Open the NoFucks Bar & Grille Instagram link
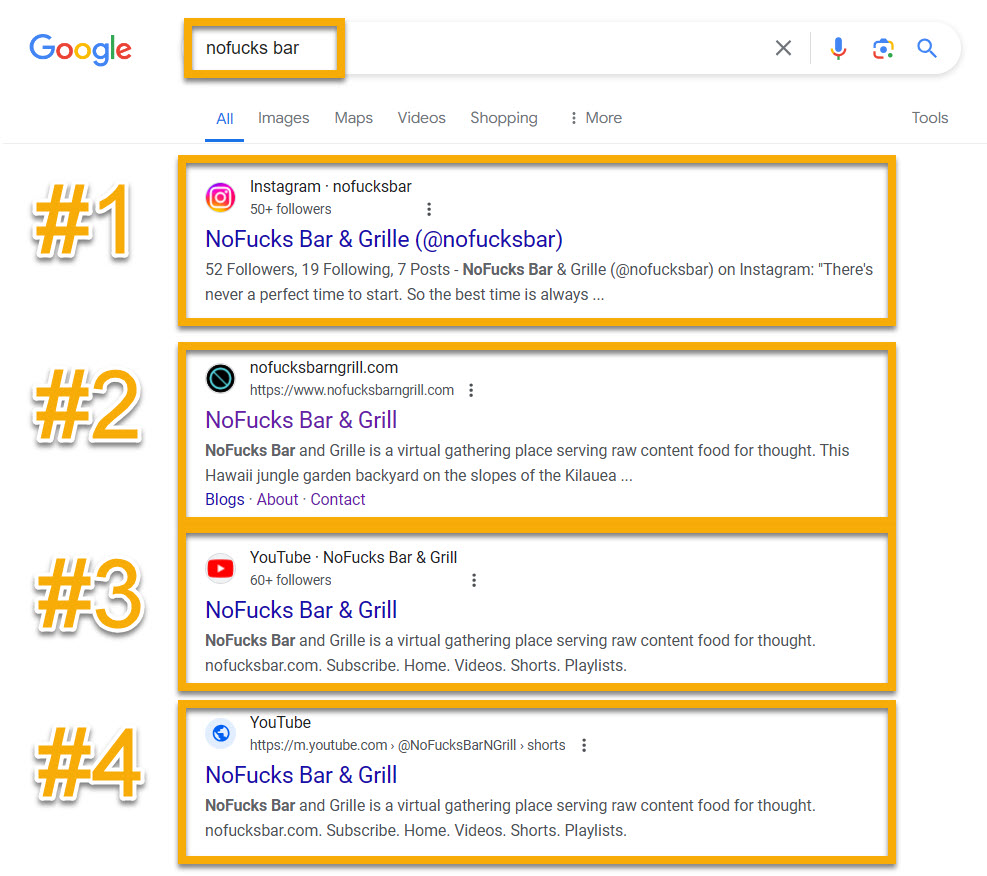 [383, 239]
